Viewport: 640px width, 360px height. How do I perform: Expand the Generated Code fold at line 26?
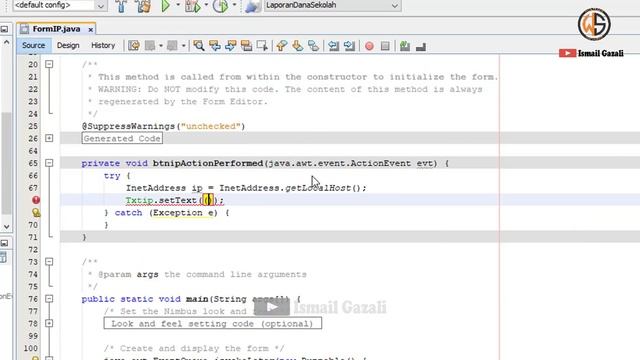pyautogui.click(x=49, y=138)
